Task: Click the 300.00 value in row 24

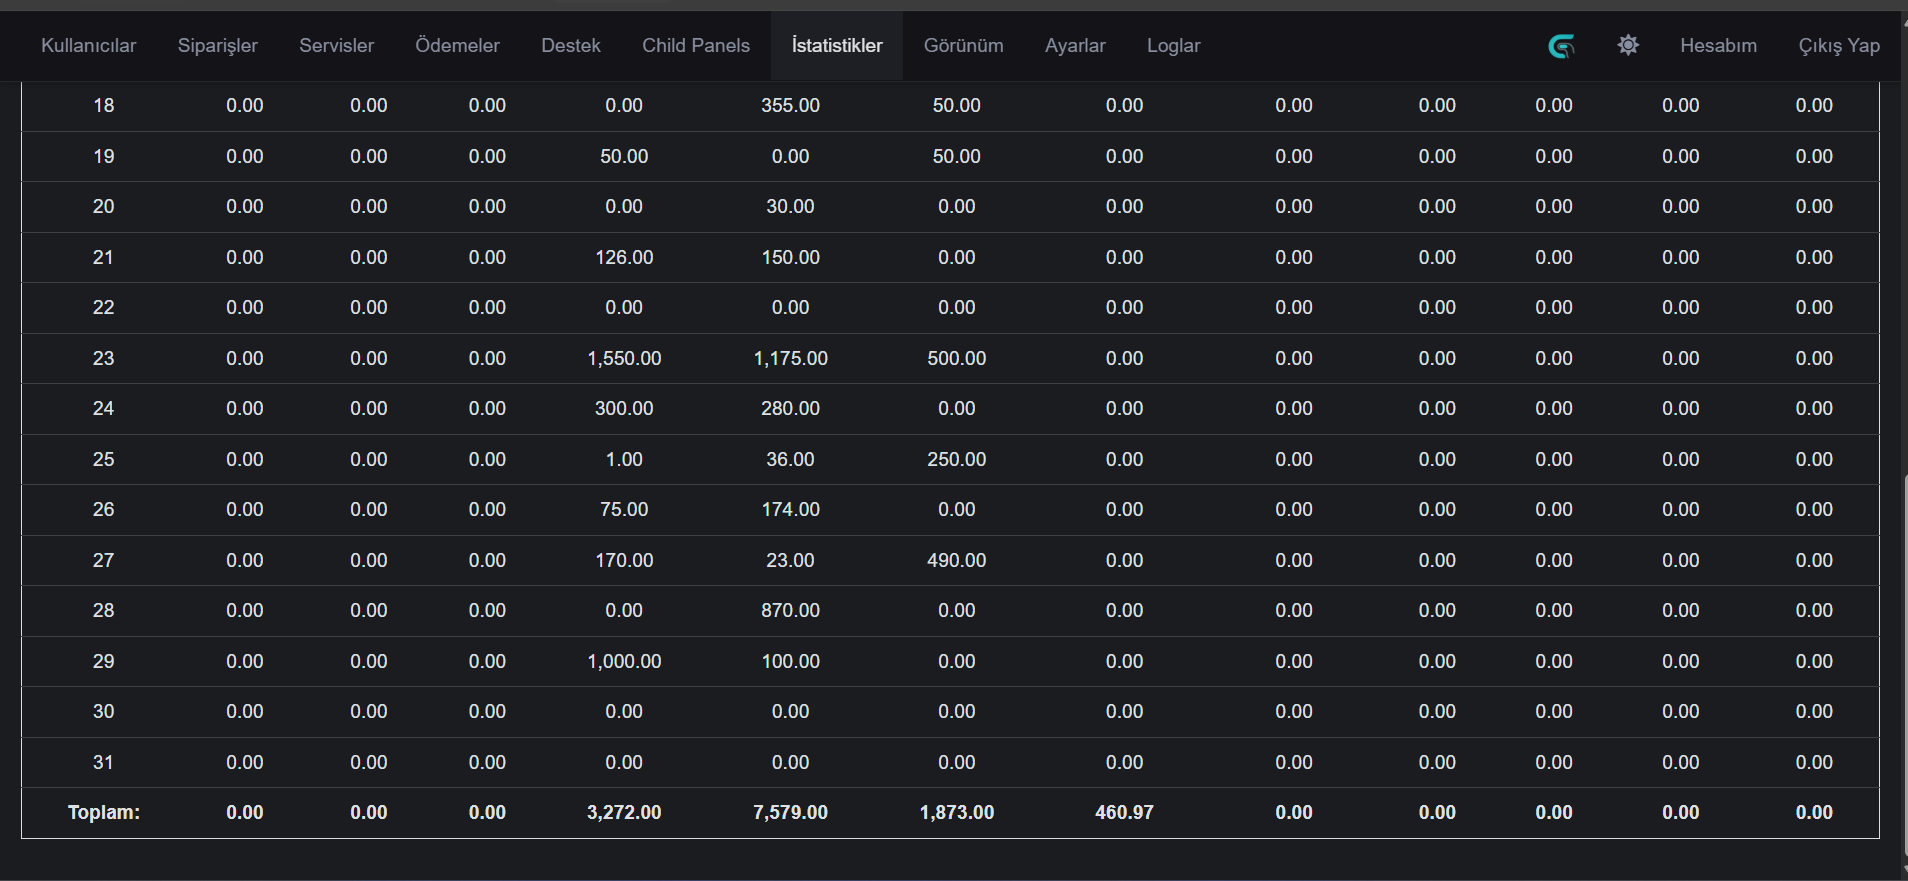Action: pyautogui.click(x=624, y=409)
